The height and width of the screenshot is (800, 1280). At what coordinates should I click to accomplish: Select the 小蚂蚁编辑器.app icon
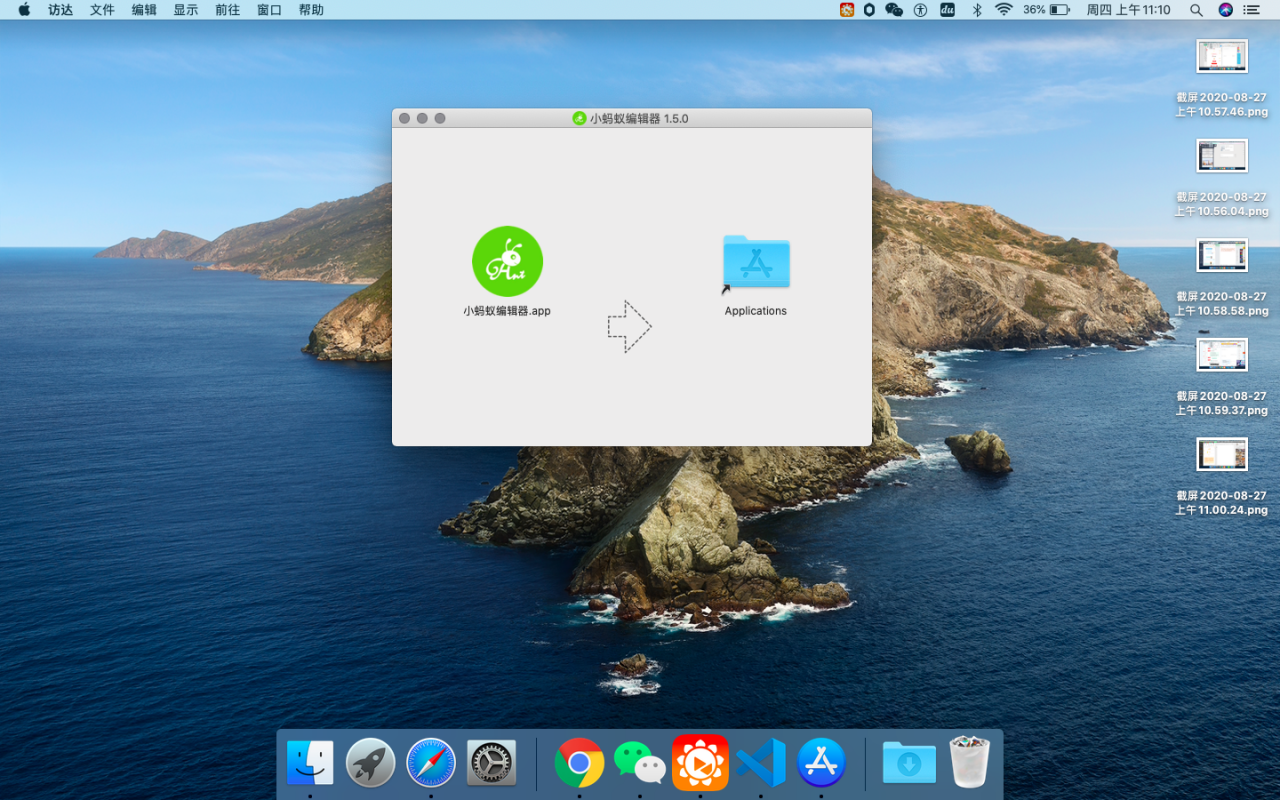click(x=507, y=261)
